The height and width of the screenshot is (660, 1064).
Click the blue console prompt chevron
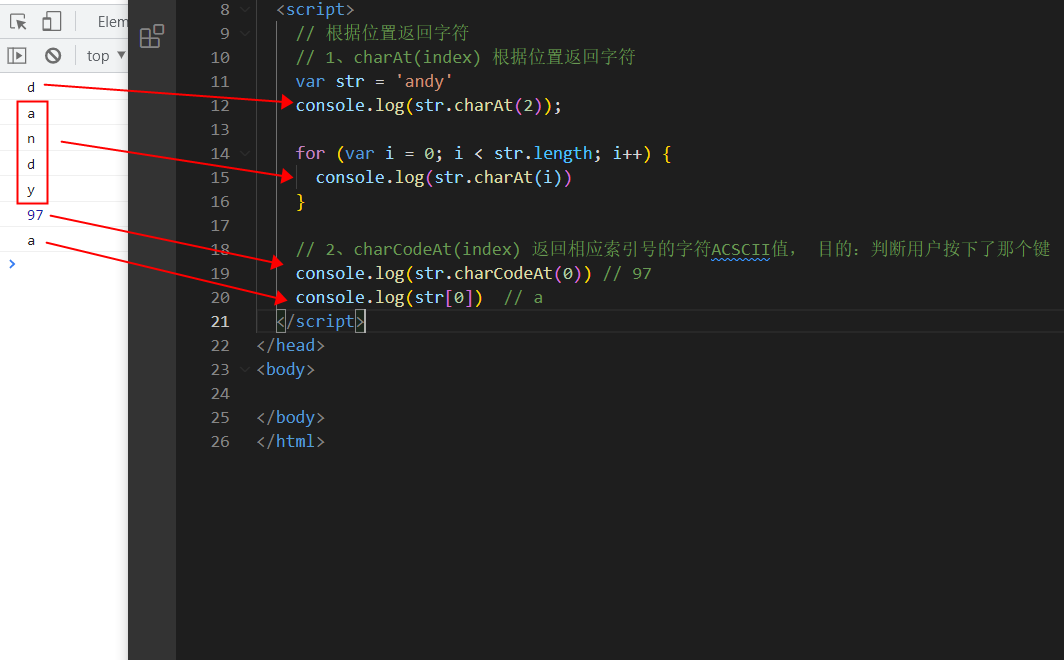[11, 264]
